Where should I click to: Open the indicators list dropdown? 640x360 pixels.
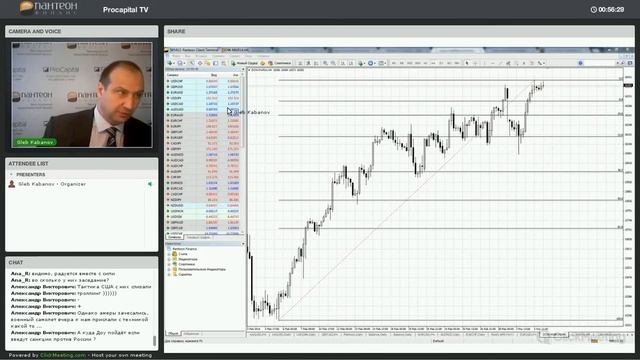361,63
